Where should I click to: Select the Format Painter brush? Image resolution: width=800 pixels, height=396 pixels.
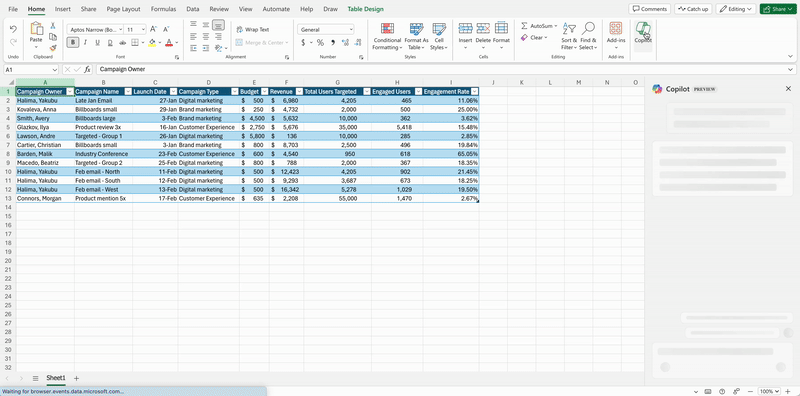[x=53, y=48]
